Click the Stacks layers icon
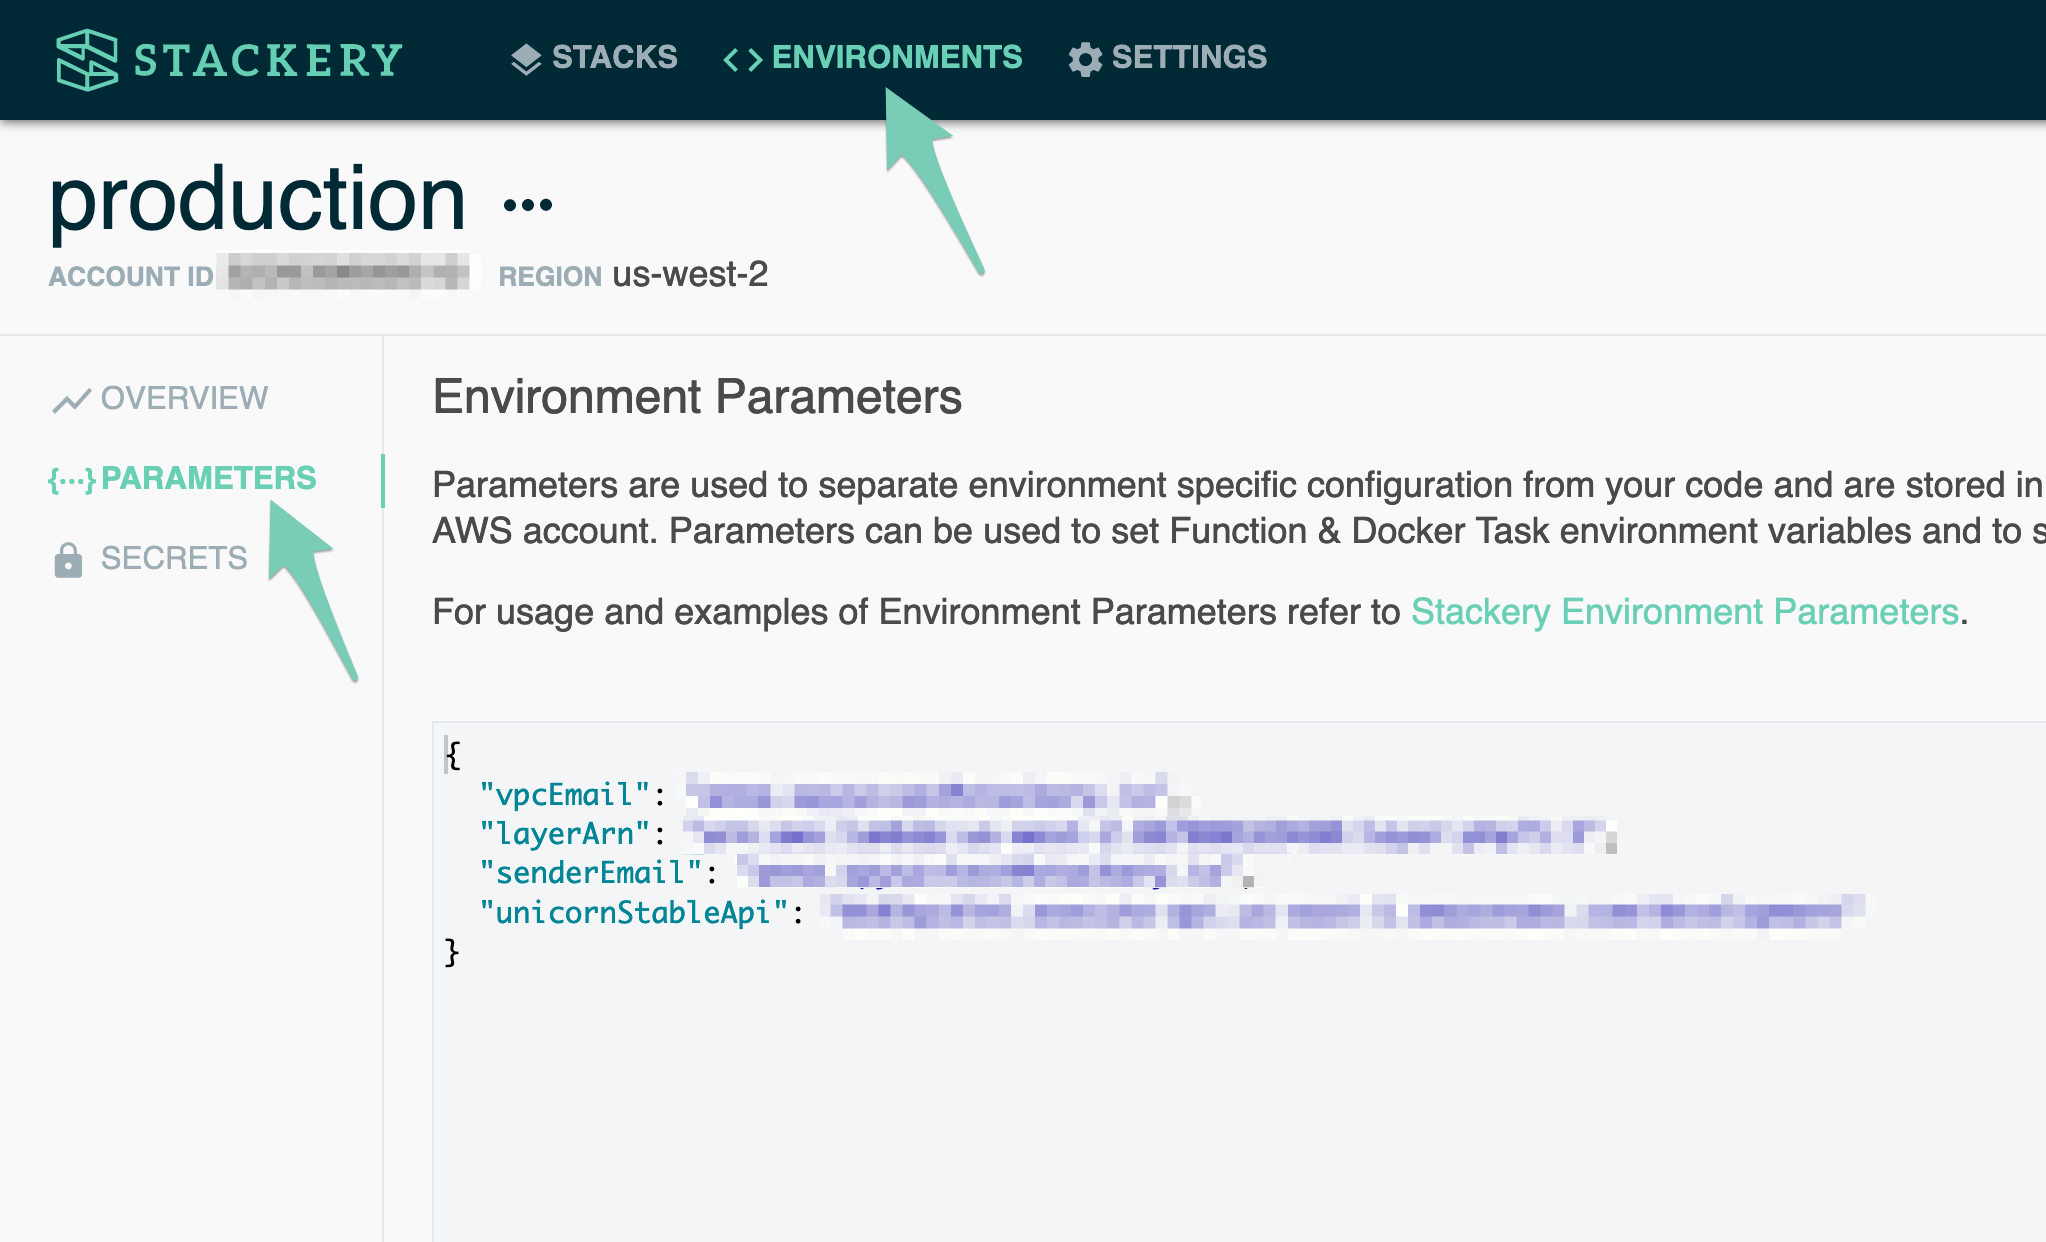 526,59
